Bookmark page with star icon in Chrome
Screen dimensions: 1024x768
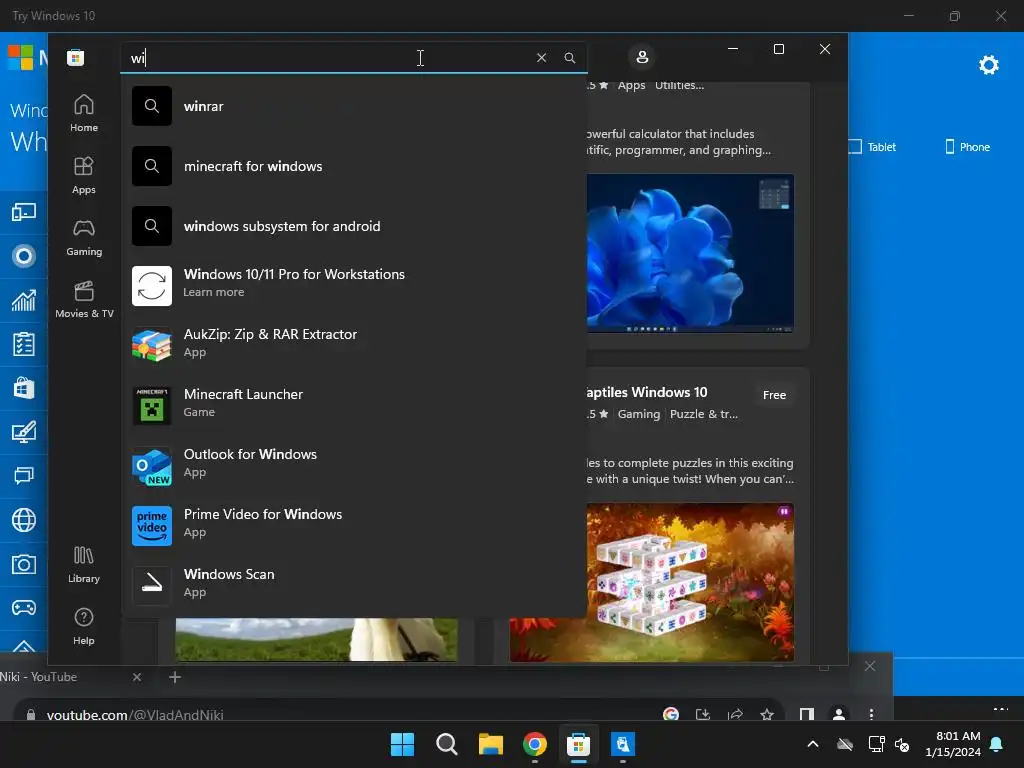tap(767, 714)
